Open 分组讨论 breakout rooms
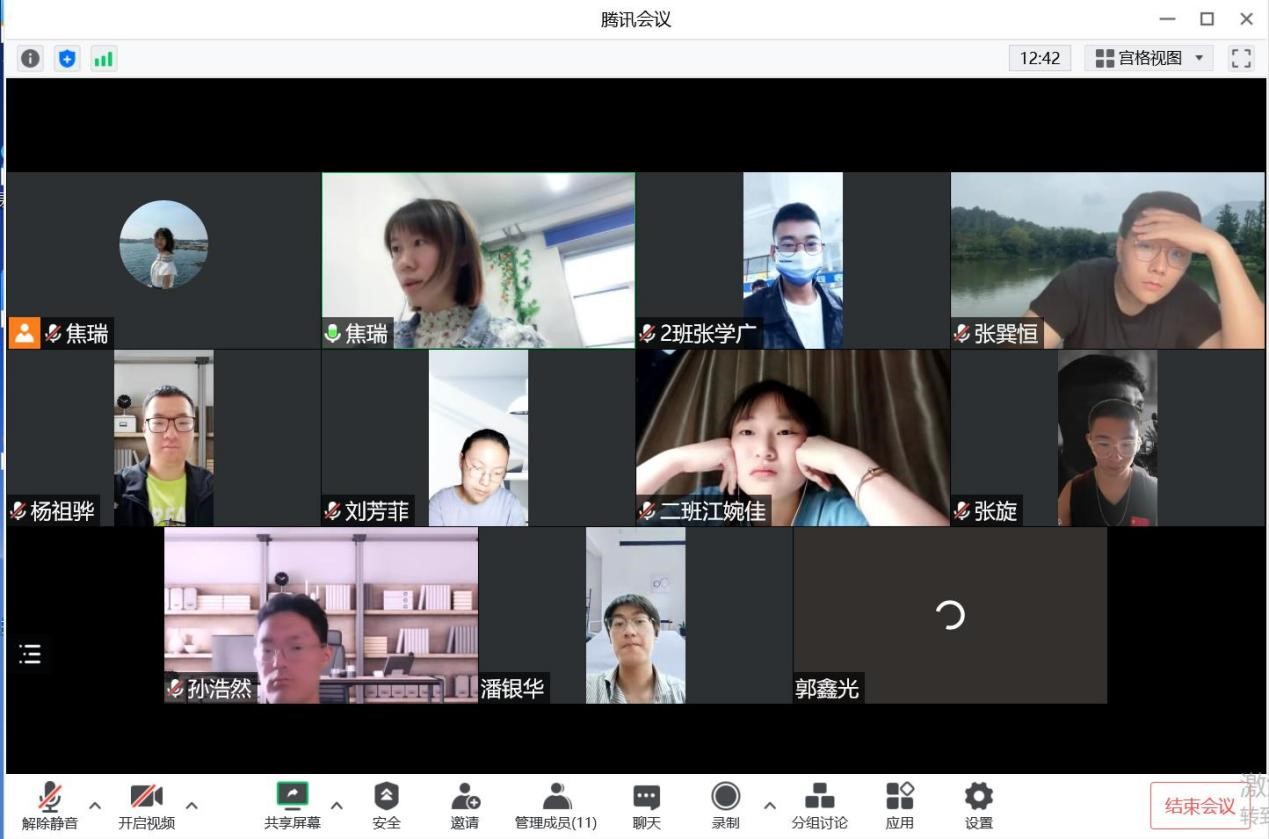1269x839 pixels. (819, 805)
